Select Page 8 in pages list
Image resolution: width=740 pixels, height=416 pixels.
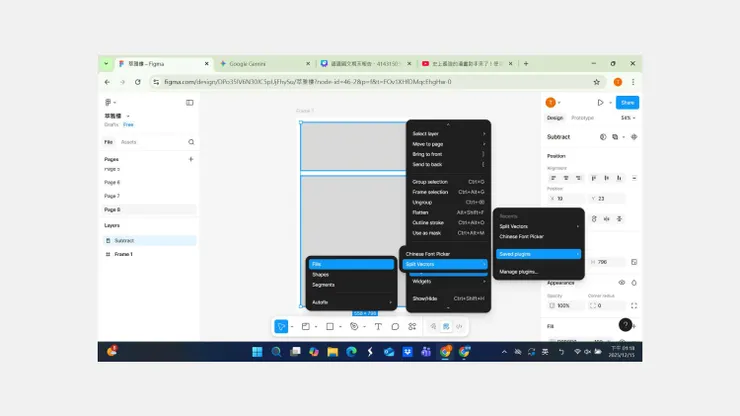[x=149, y=210]
